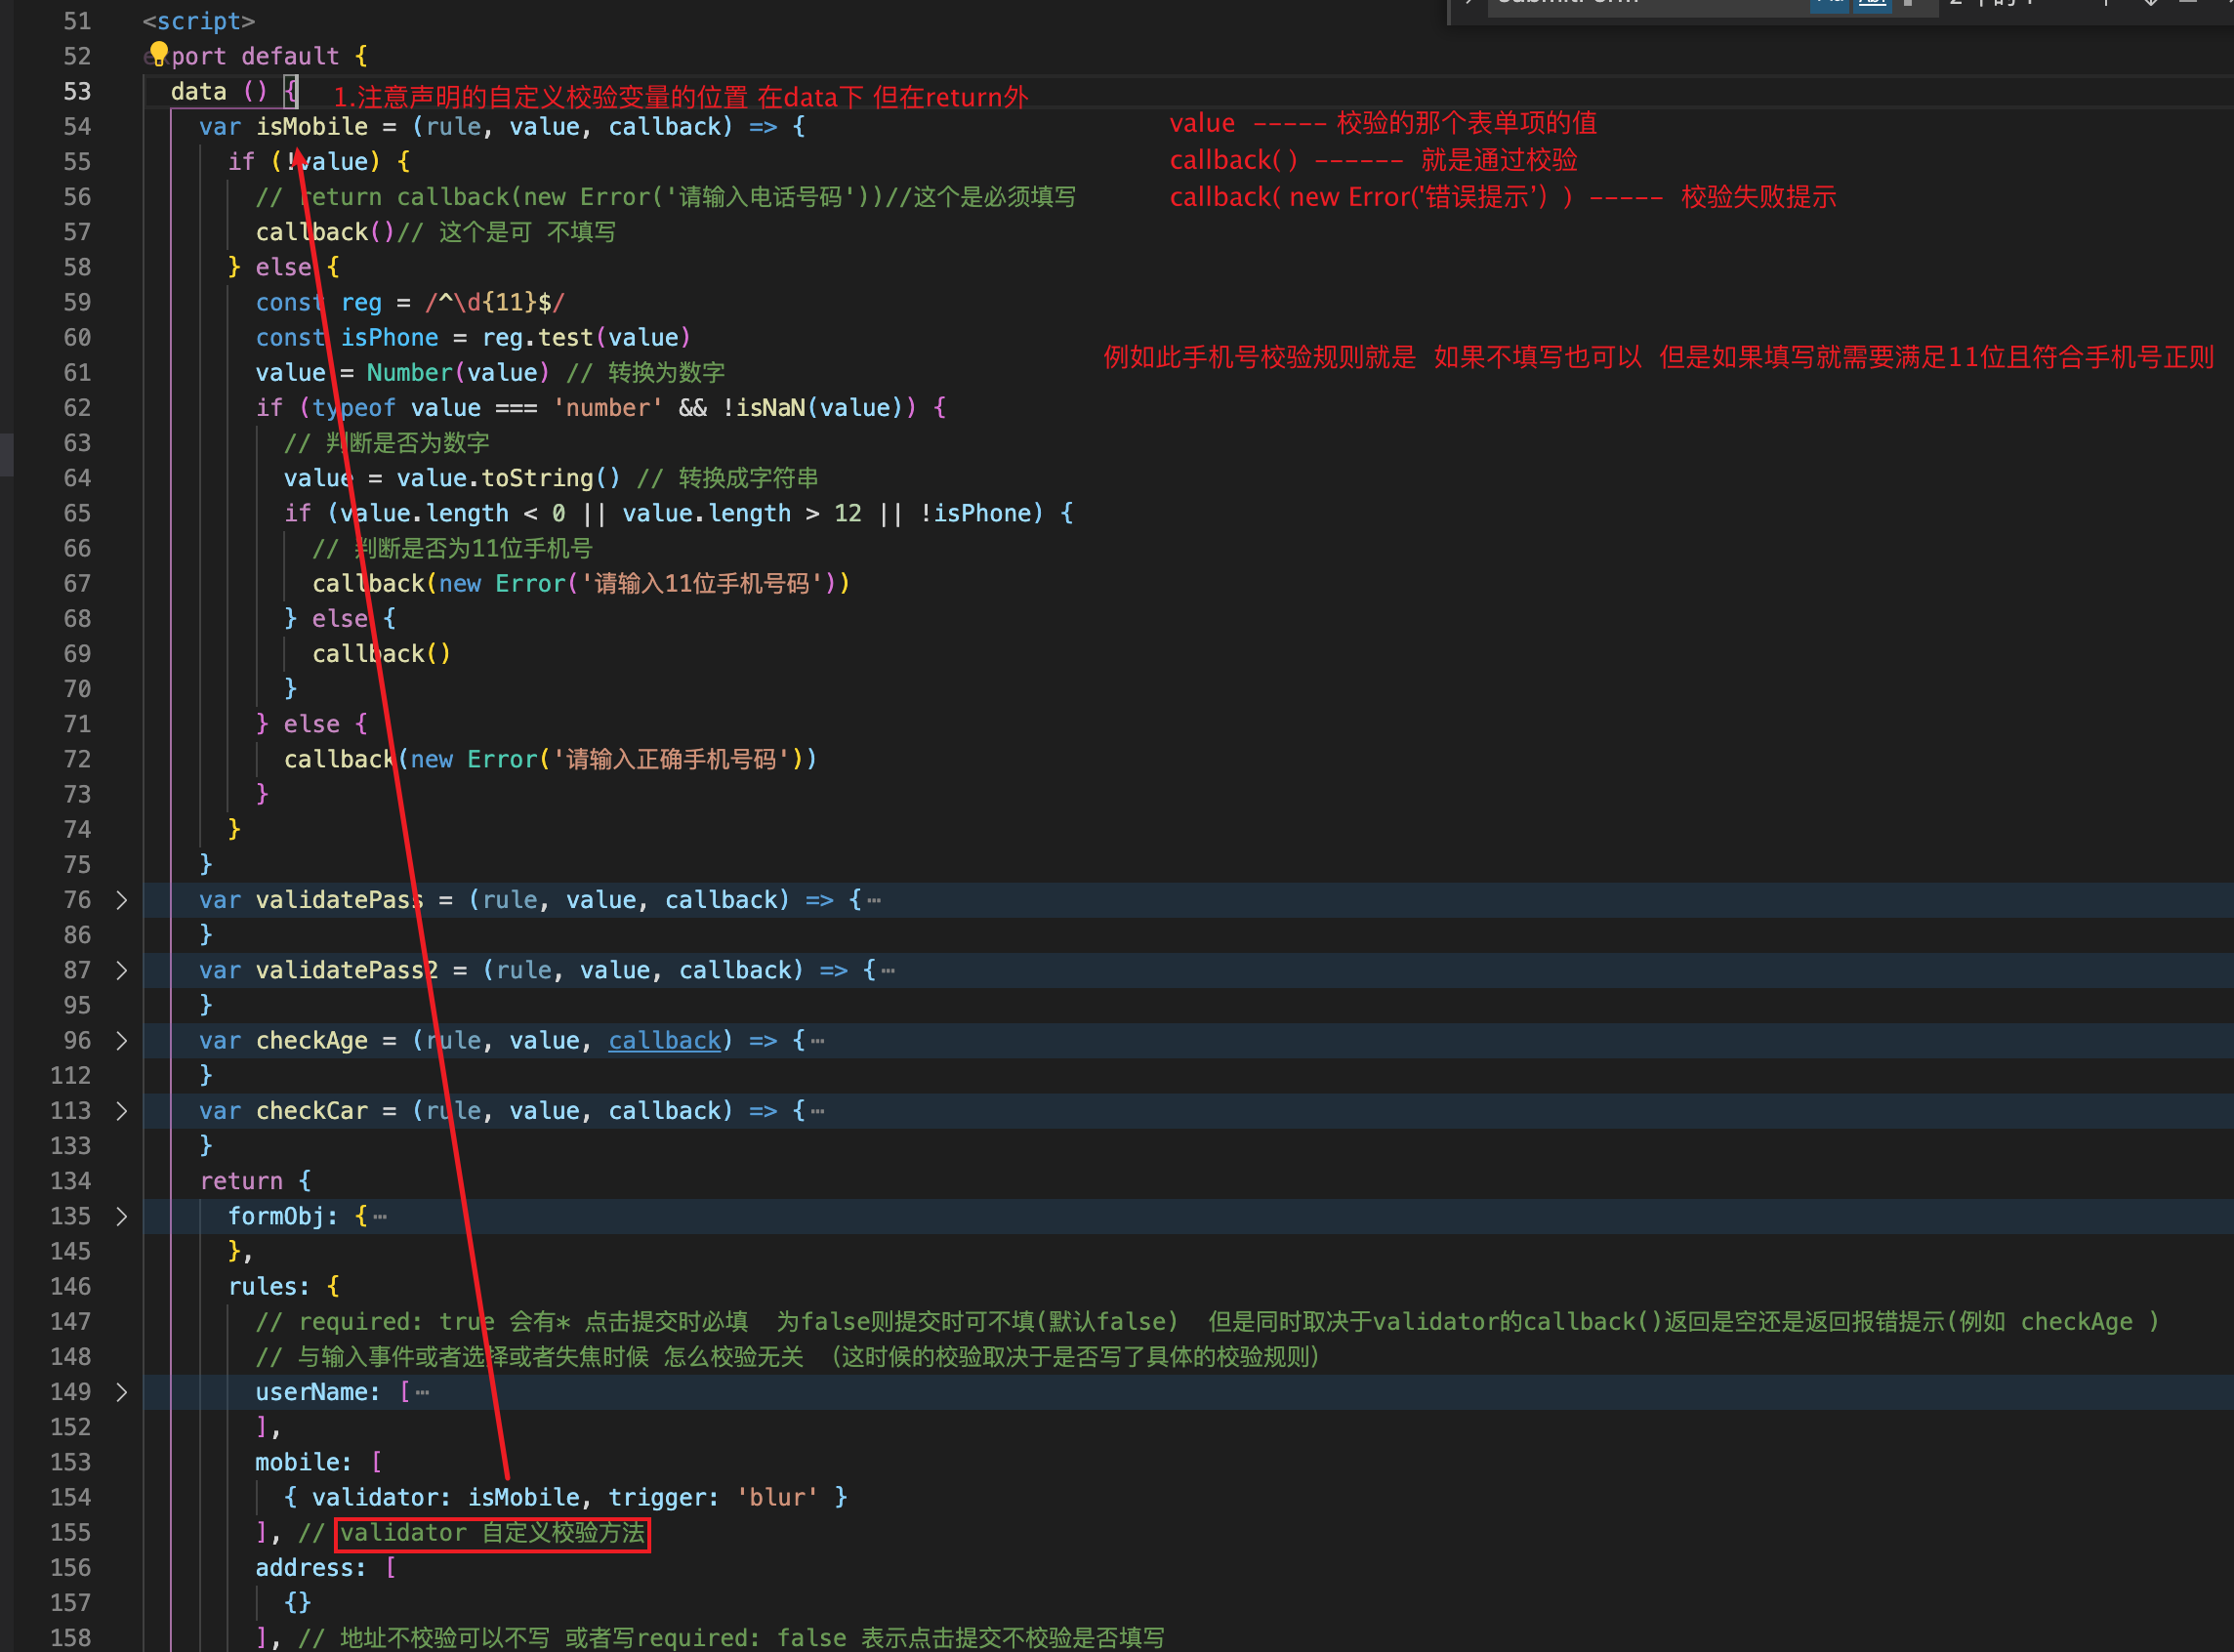Screen dimensions: 2234x1652
Task: Click line number 53 in gutter
Action: pos(77,91)
